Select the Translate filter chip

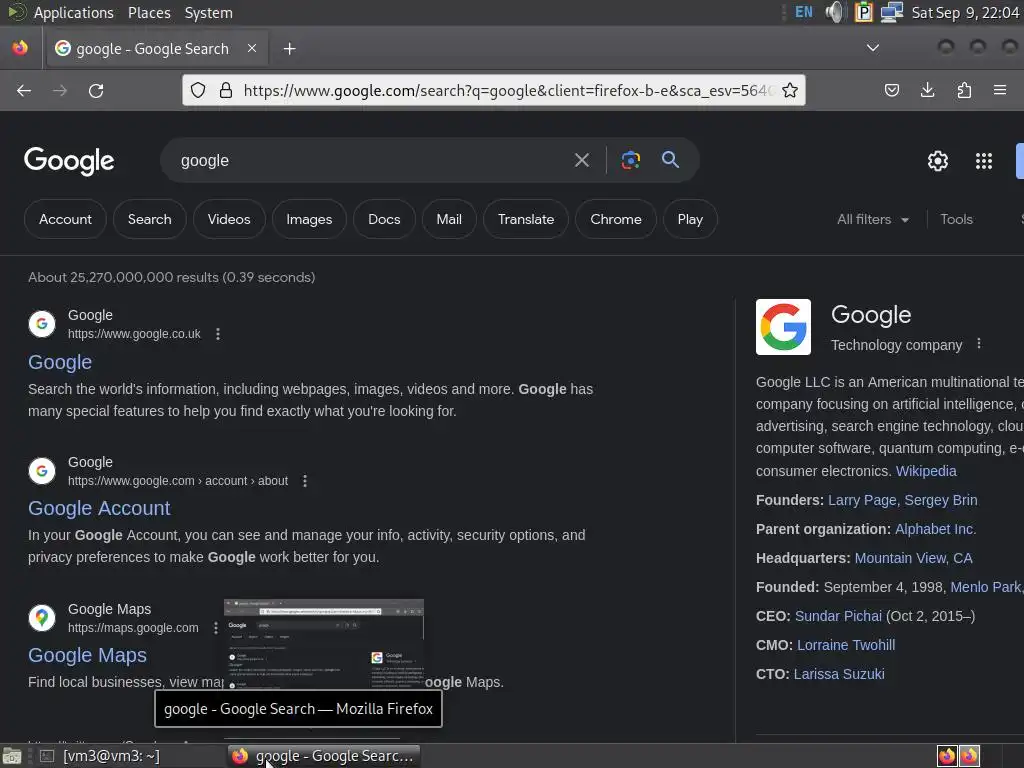(526, 219)
